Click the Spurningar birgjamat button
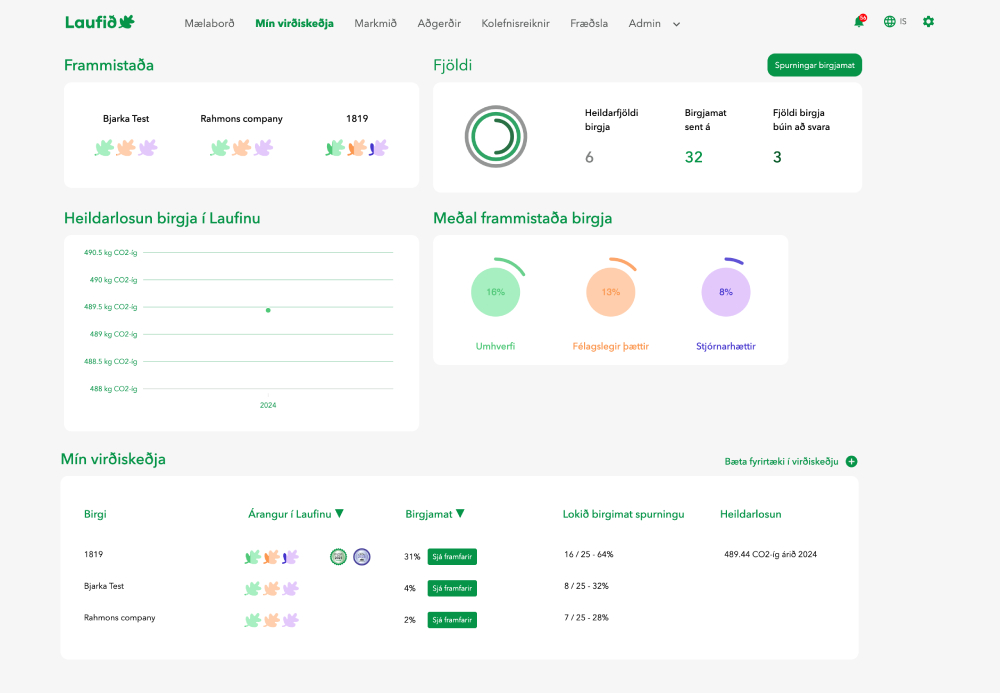 click(x=814, y=65)
